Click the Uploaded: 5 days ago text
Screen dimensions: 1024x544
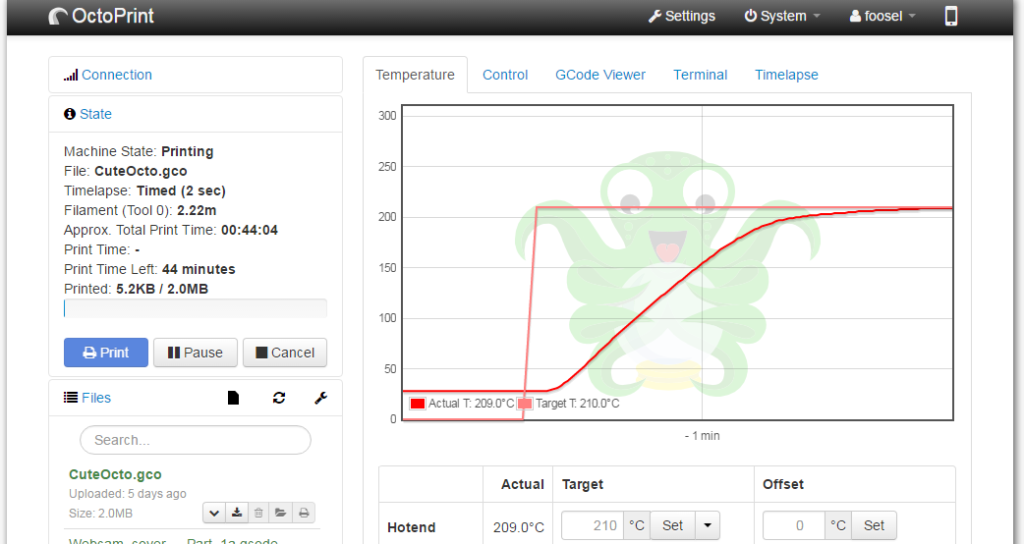click(x=127, y=494)
